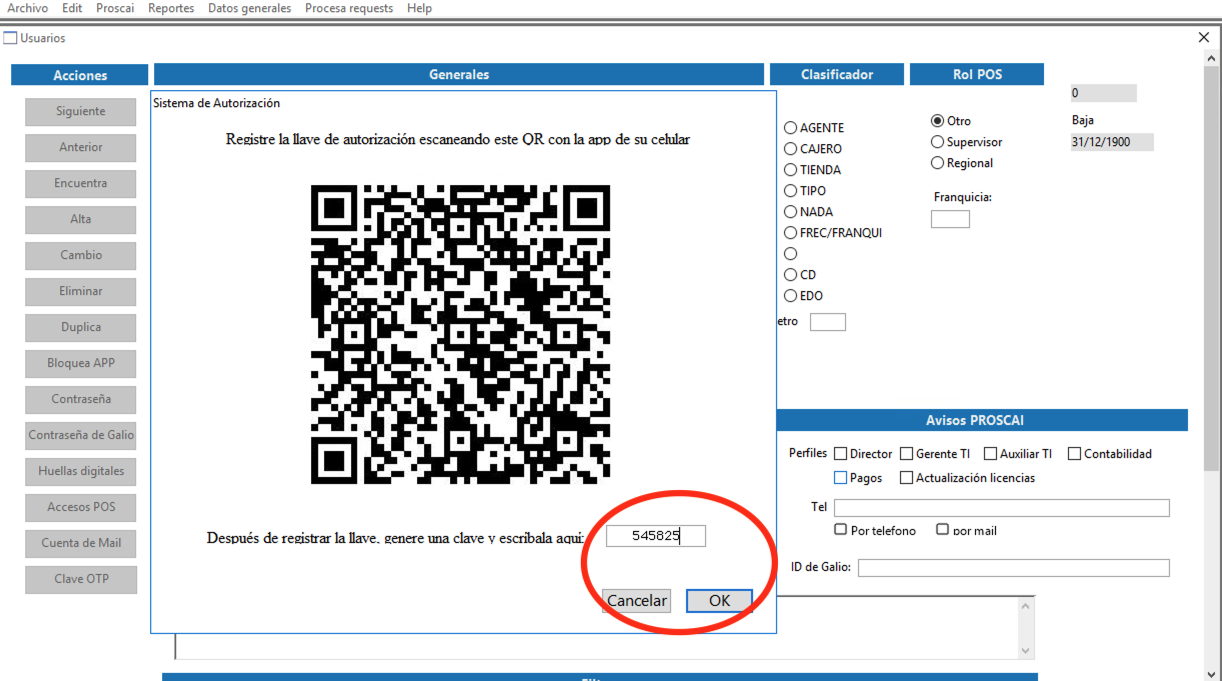Select the EDO classifier option

tap(790, 296)
